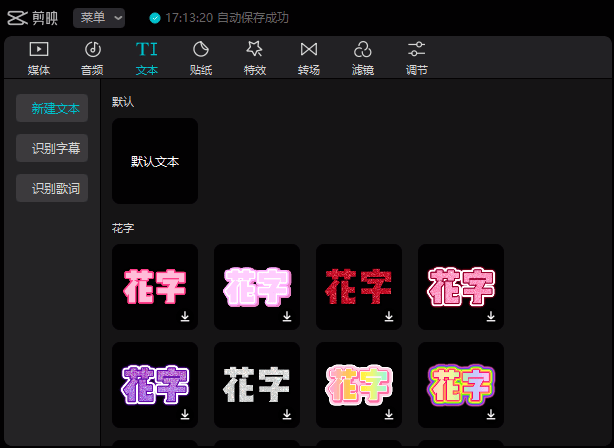
Task: Select the 文本 tab
Action: [x=147, y=58]
